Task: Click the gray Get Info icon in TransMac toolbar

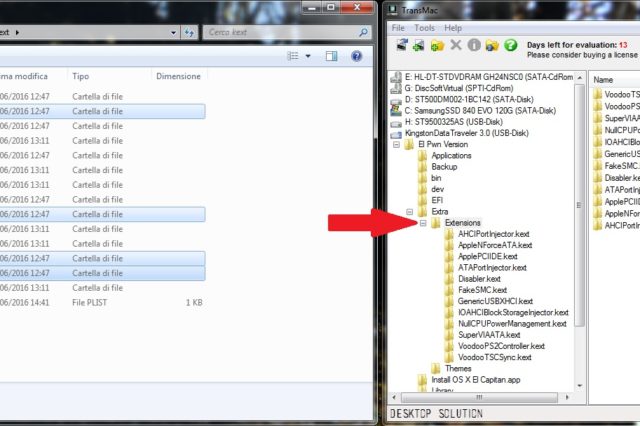Action: 474,45
